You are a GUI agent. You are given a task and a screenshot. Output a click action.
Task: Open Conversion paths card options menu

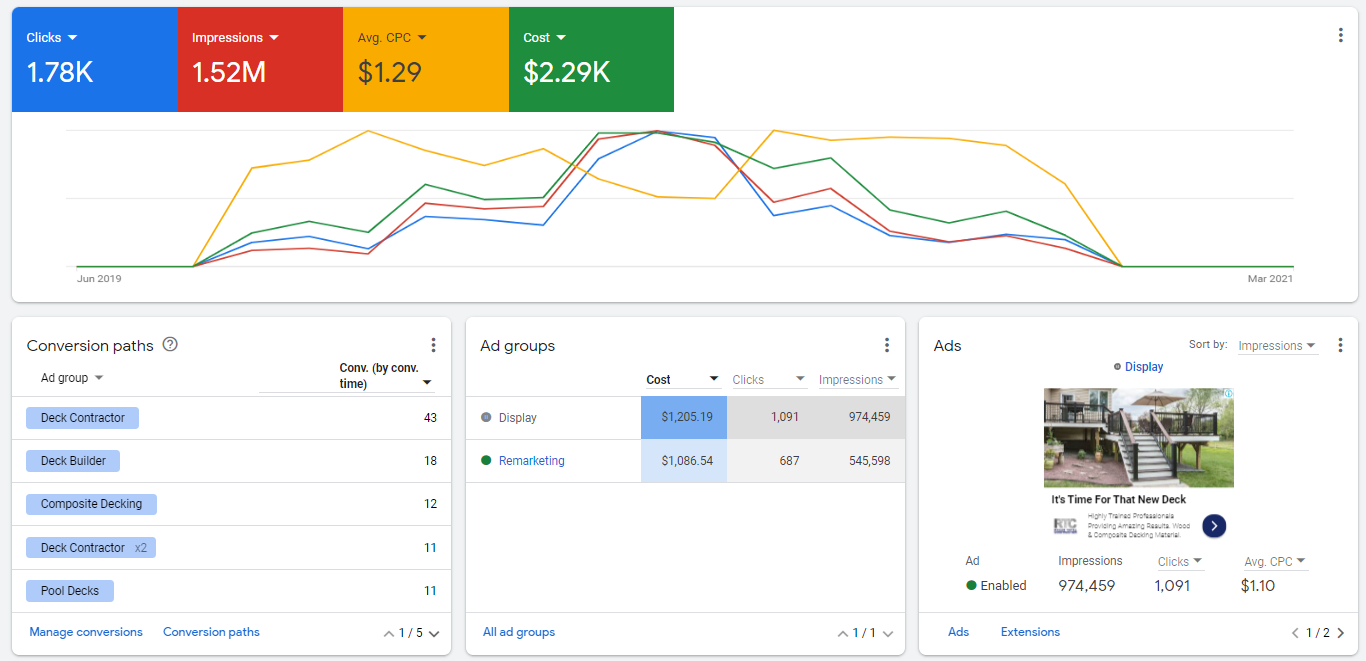[433, 345]
